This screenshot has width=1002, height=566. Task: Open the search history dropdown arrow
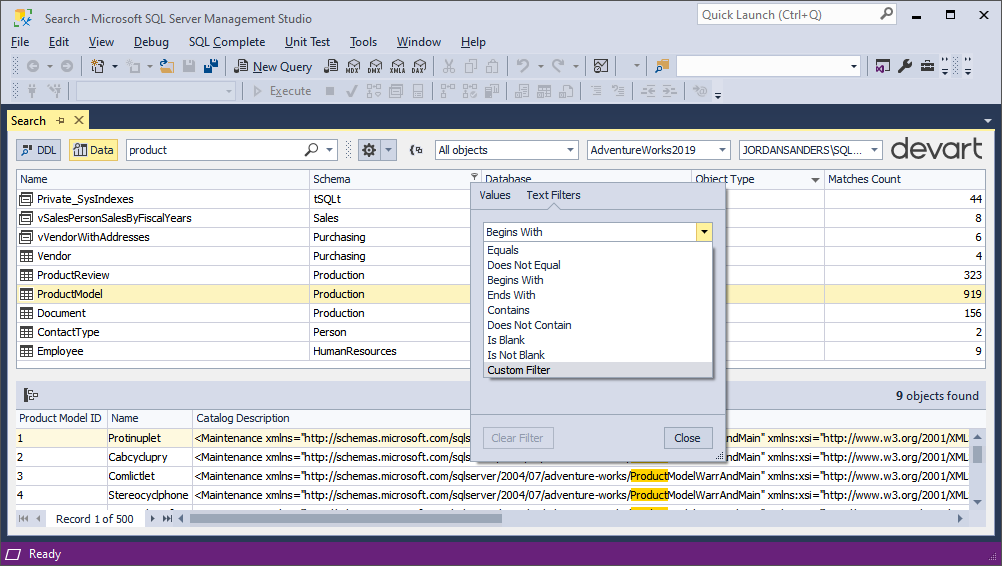[x=330, y=150]
